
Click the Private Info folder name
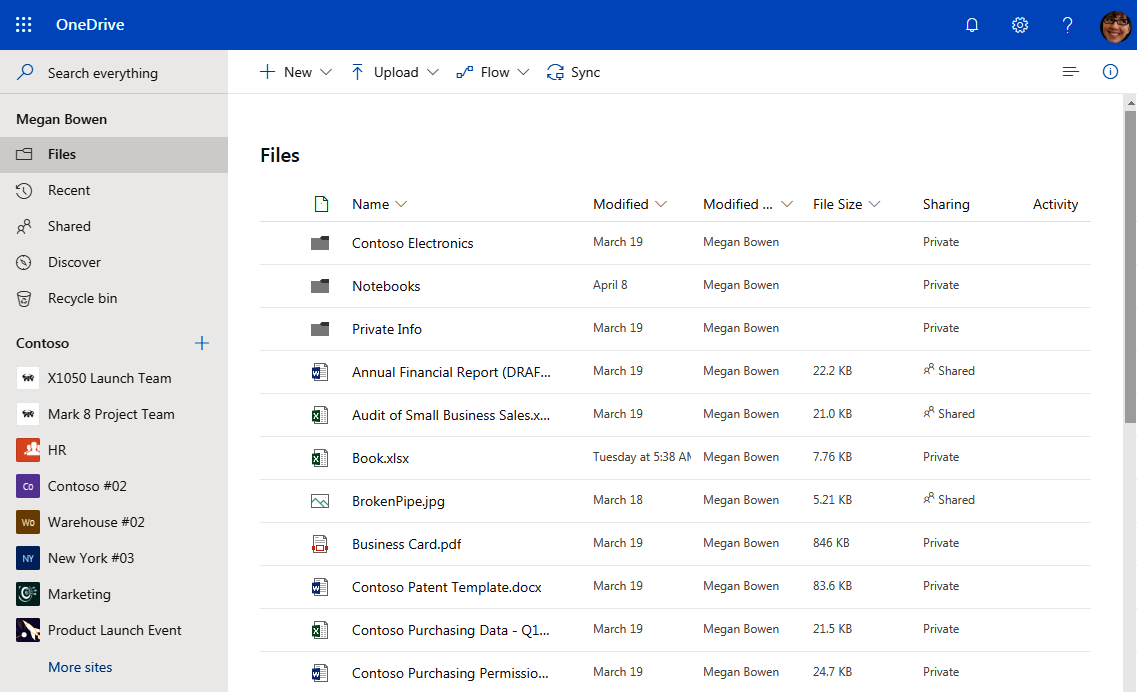pyautogui.click(x=386, y=329)
